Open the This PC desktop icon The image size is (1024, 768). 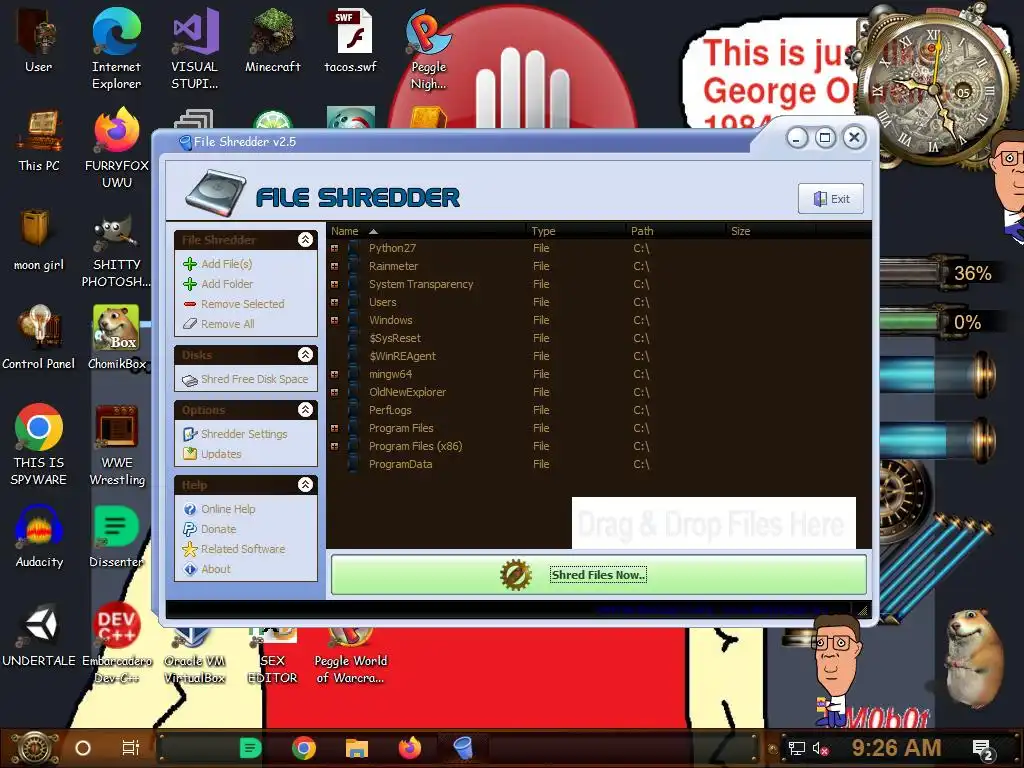(x=39, y=140)
